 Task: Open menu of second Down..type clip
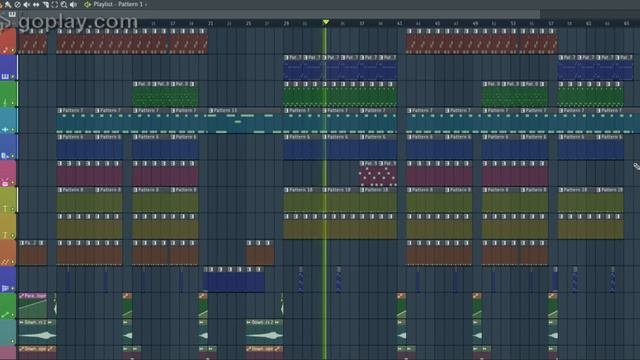pyautogui.click(x=249, y=349)
